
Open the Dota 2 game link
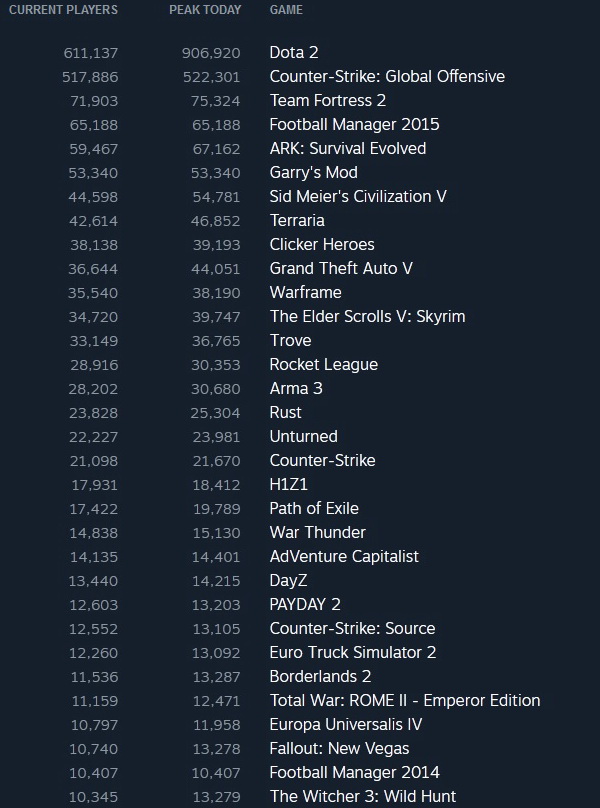[x=294, y=52]
